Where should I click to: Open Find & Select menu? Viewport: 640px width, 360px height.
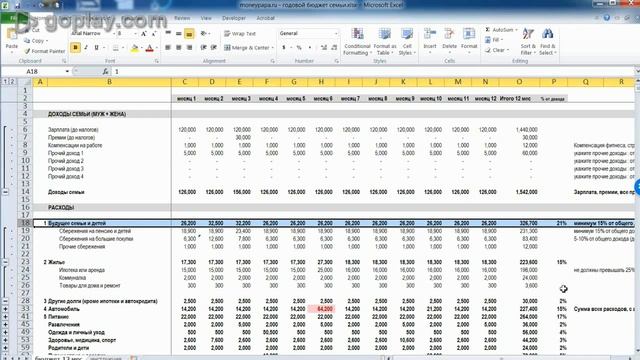pyautogui.click(x=547, y=42)
